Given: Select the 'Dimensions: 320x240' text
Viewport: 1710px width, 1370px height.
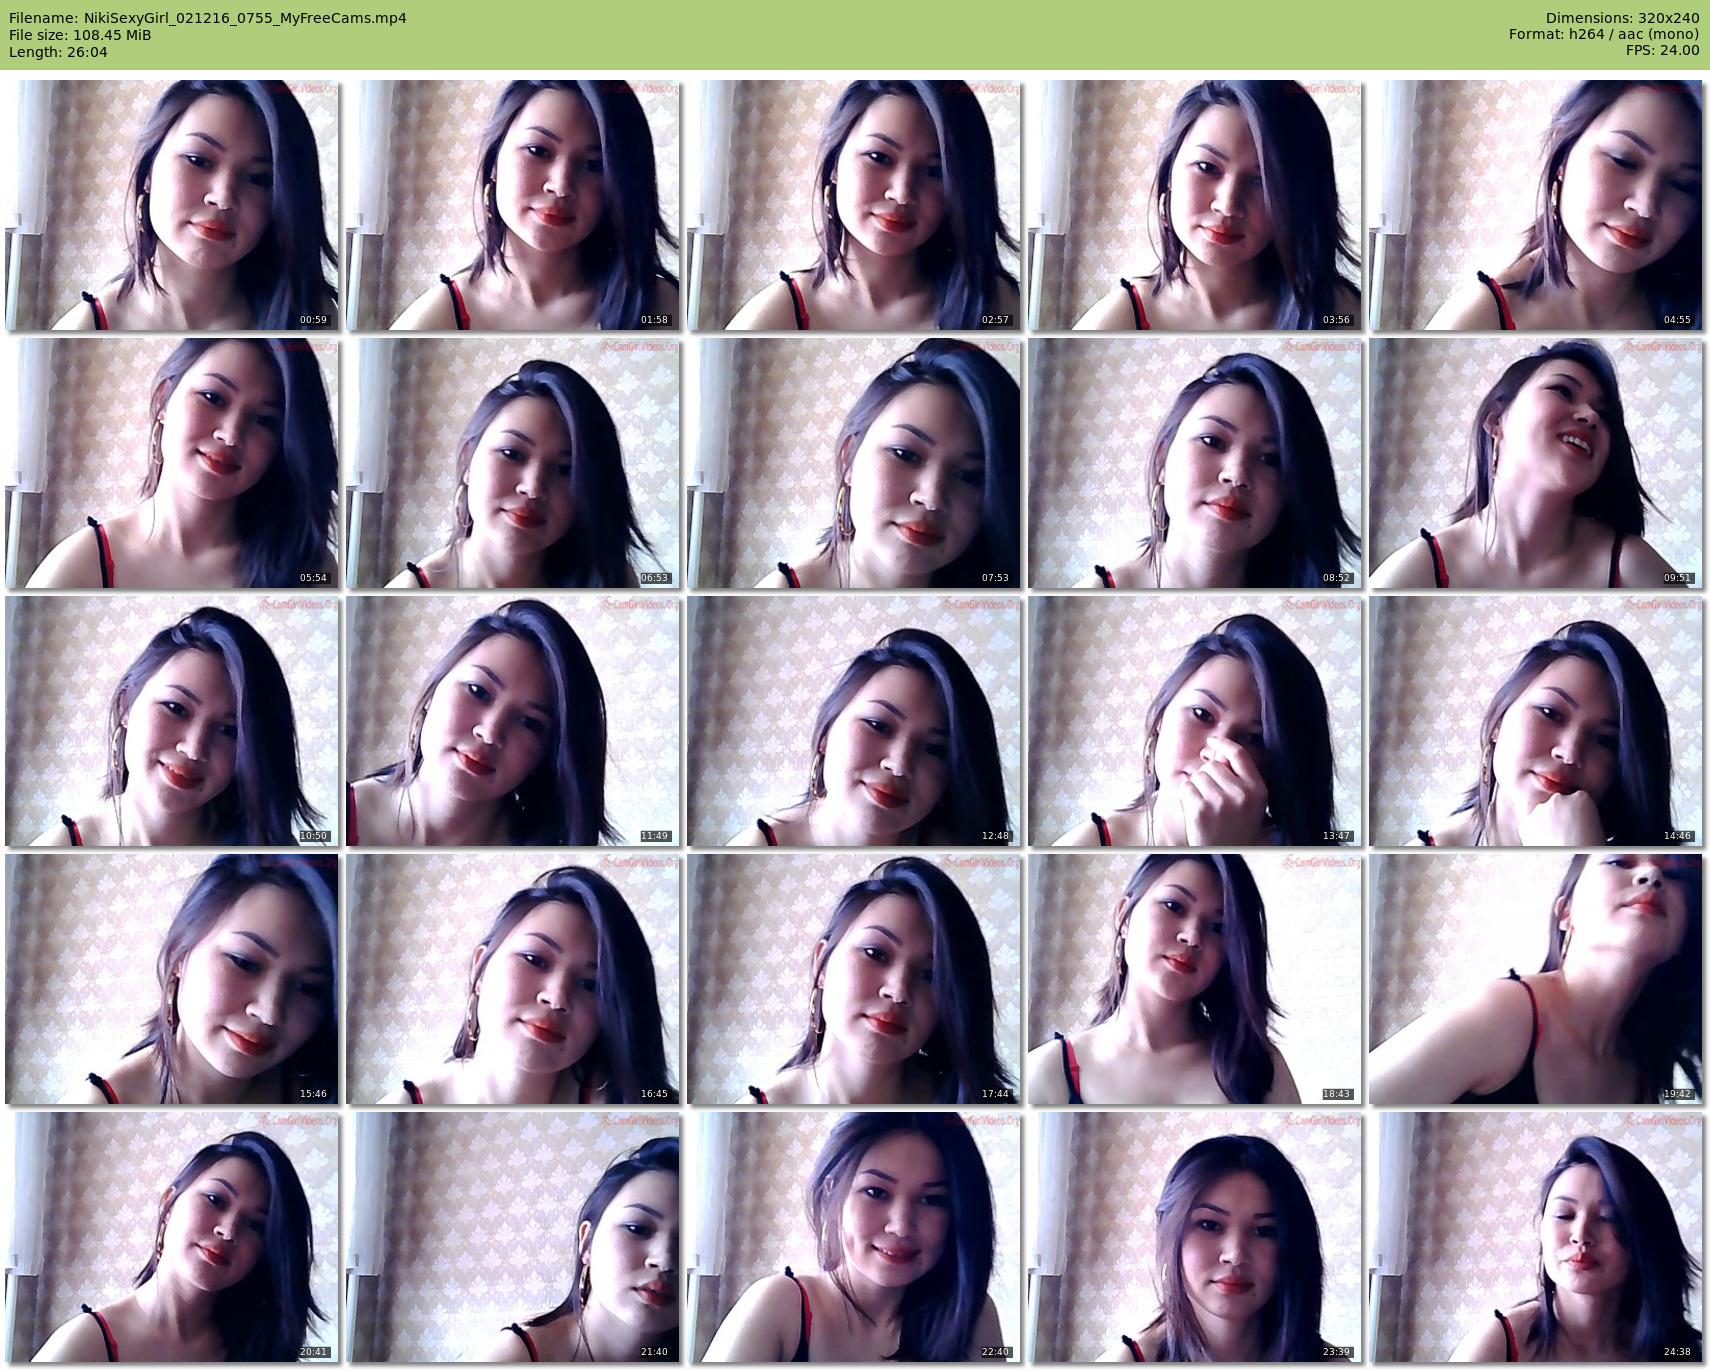Looking at the screenshot, I should 1622,18.
